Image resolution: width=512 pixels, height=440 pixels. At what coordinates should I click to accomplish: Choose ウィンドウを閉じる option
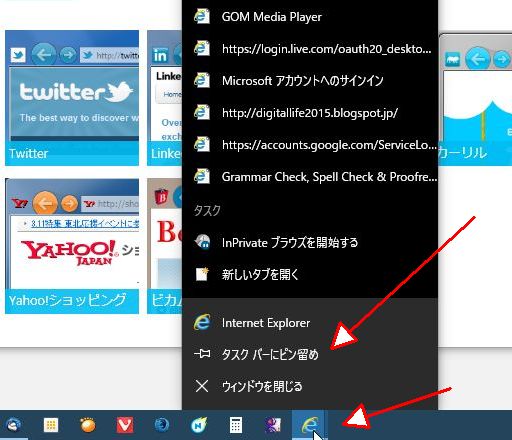tap(310, 386)
